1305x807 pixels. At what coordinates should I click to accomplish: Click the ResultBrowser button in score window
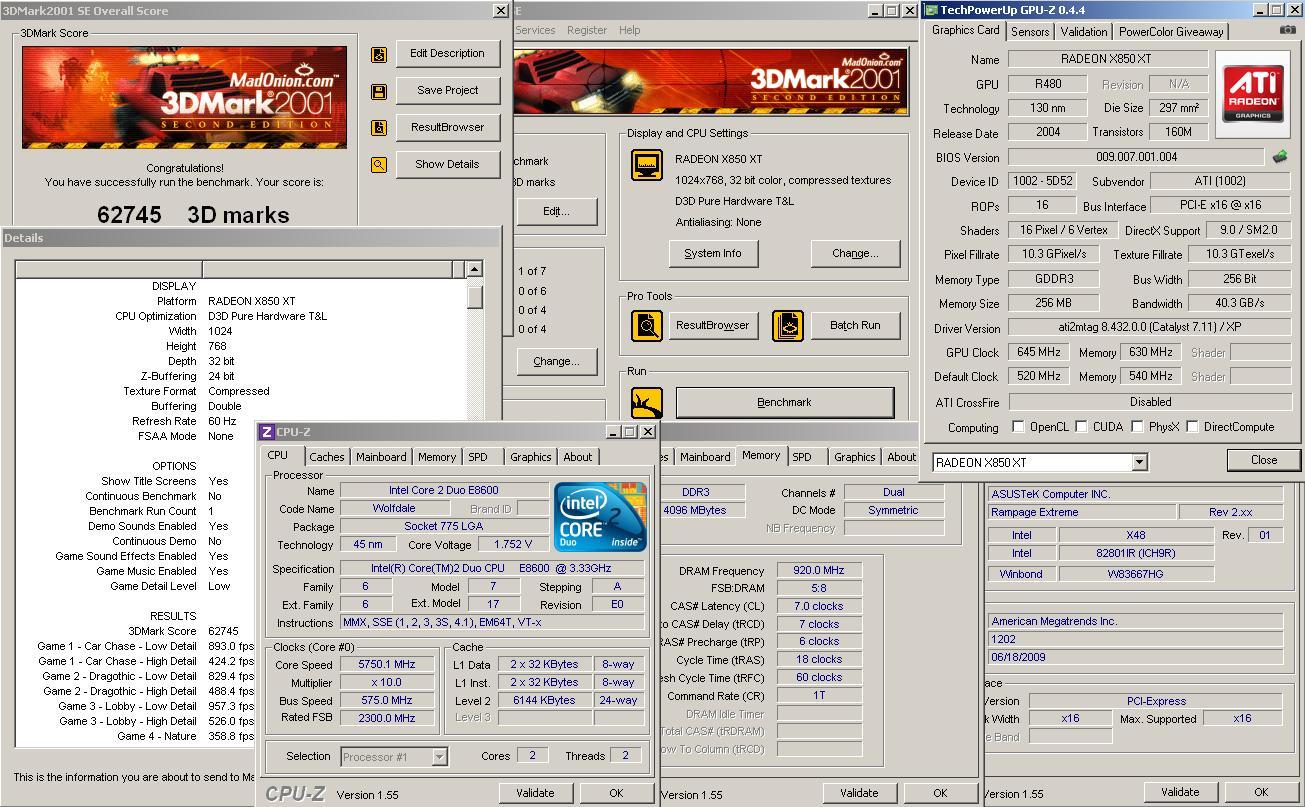tap(447, 128)
